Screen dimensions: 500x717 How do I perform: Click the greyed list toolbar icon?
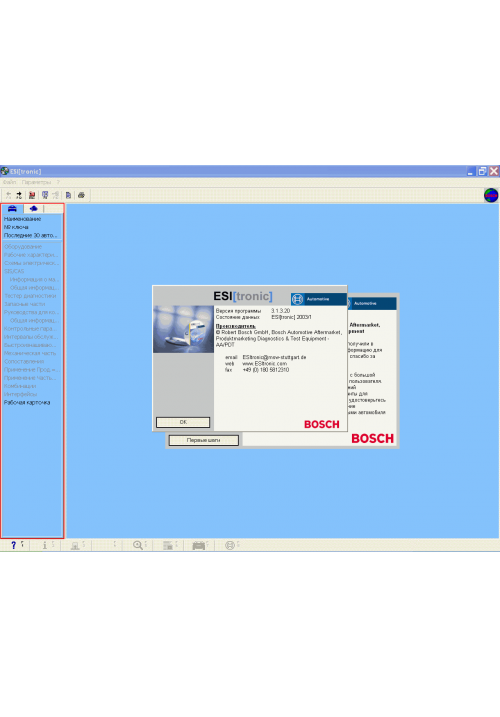click(x=56, y=195)
